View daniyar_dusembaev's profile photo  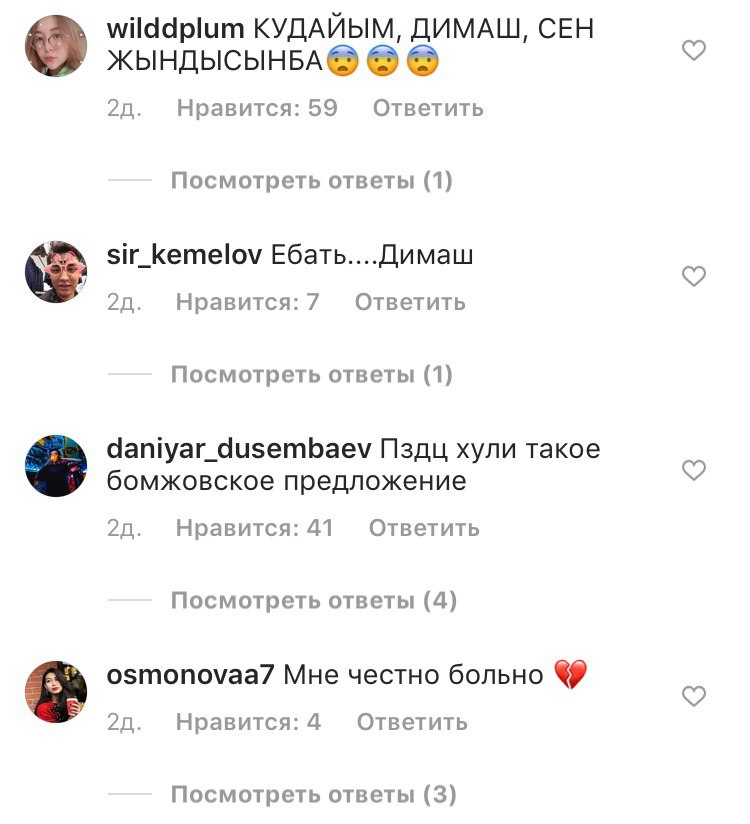[x=56, y=466]
